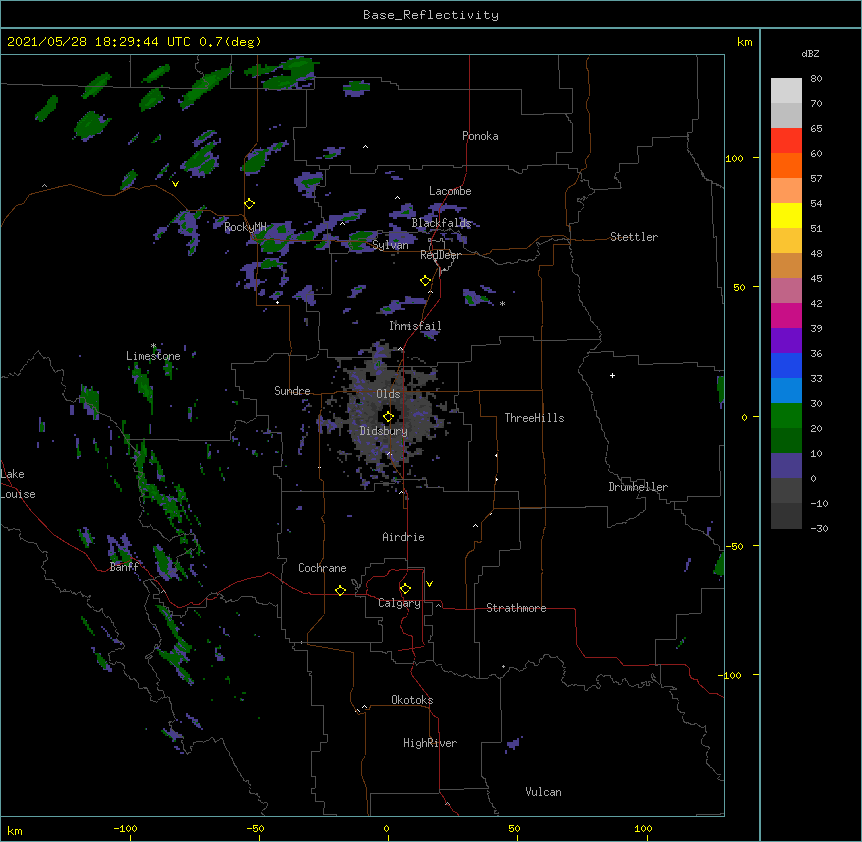Pick the purple swatch in the dBZ legend
Viewport: 862px width, 842px height.
(x=786, y=341)
